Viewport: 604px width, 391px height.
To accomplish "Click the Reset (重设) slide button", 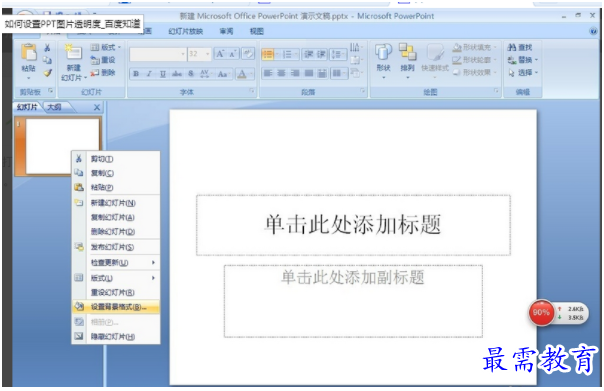I will (x=103, y=60).
